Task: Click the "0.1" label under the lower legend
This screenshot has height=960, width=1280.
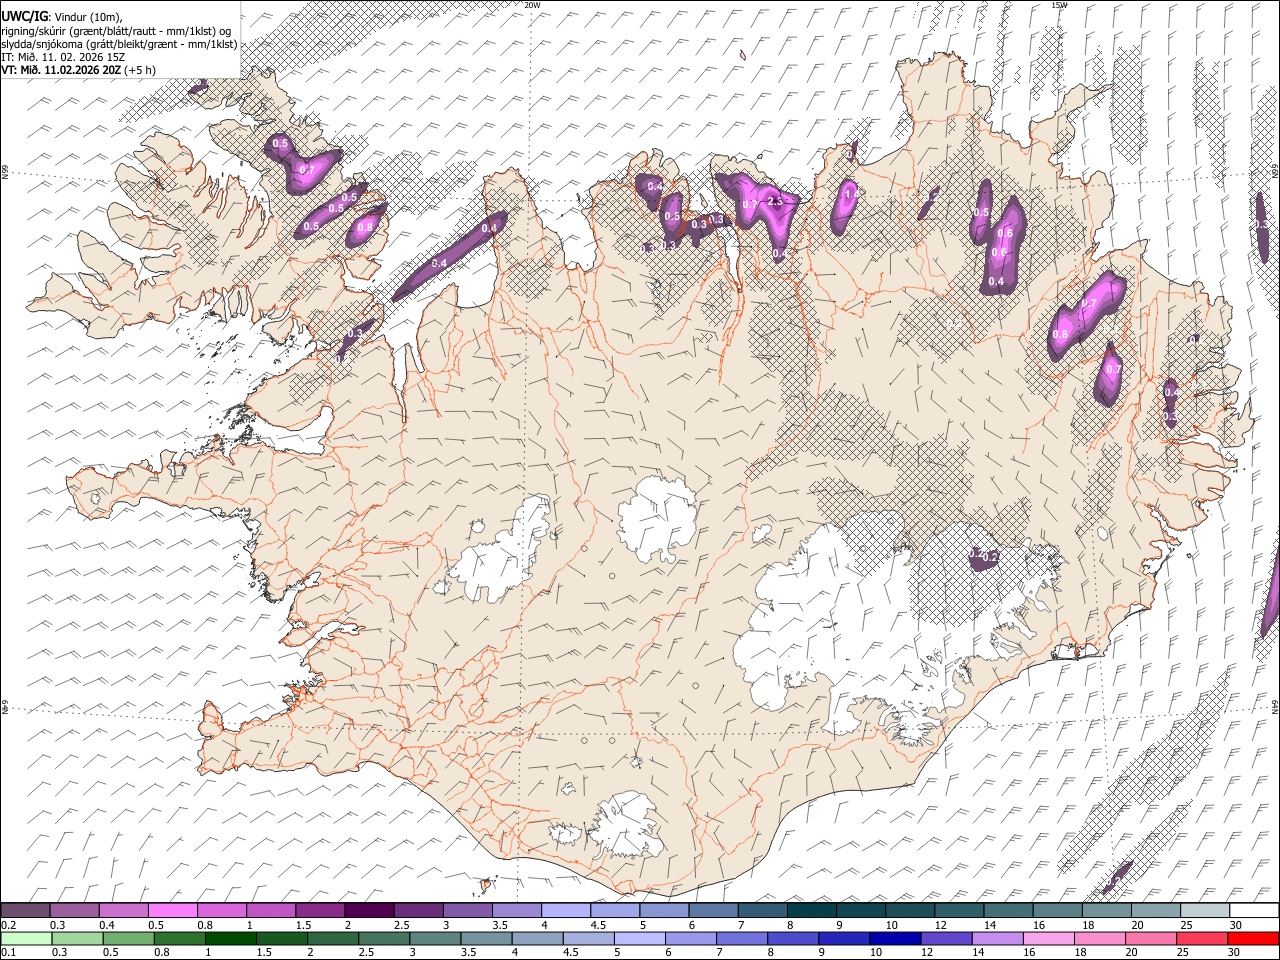Action: [x=7, y=952]
